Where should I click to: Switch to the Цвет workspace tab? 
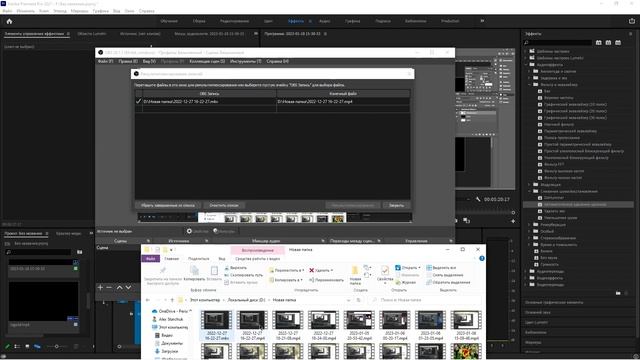268,21
